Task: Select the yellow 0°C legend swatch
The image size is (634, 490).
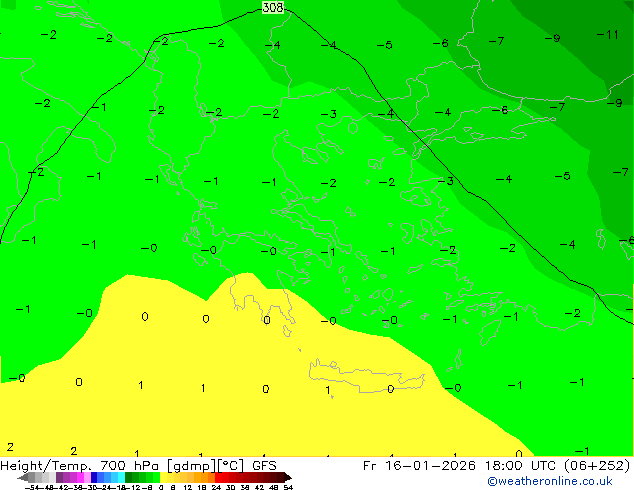Action: [x=163, y=477]
